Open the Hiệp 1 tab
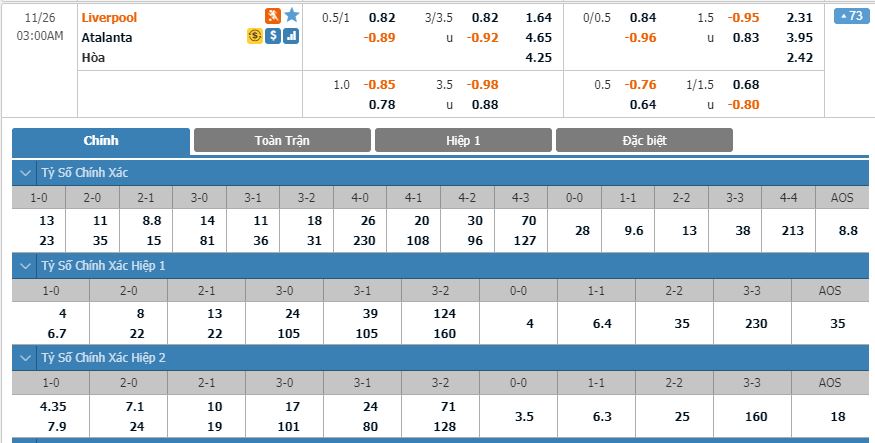 tap(463, 141)
